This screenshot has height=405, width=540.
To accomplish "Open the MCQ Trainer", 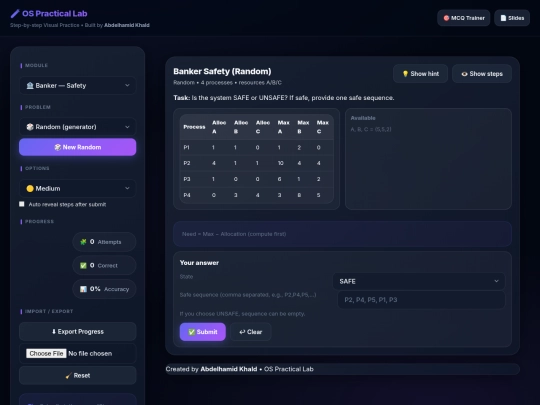I will (x=464, y=18).
